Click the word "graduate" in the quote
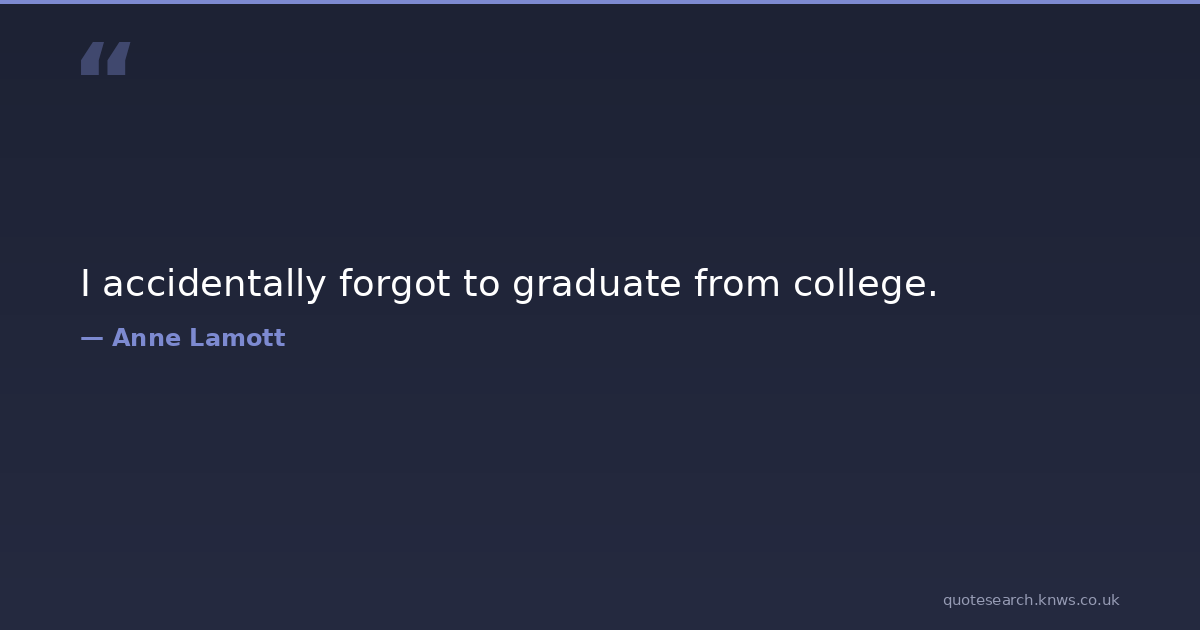 pyautogui.click(x=596, y=284)
